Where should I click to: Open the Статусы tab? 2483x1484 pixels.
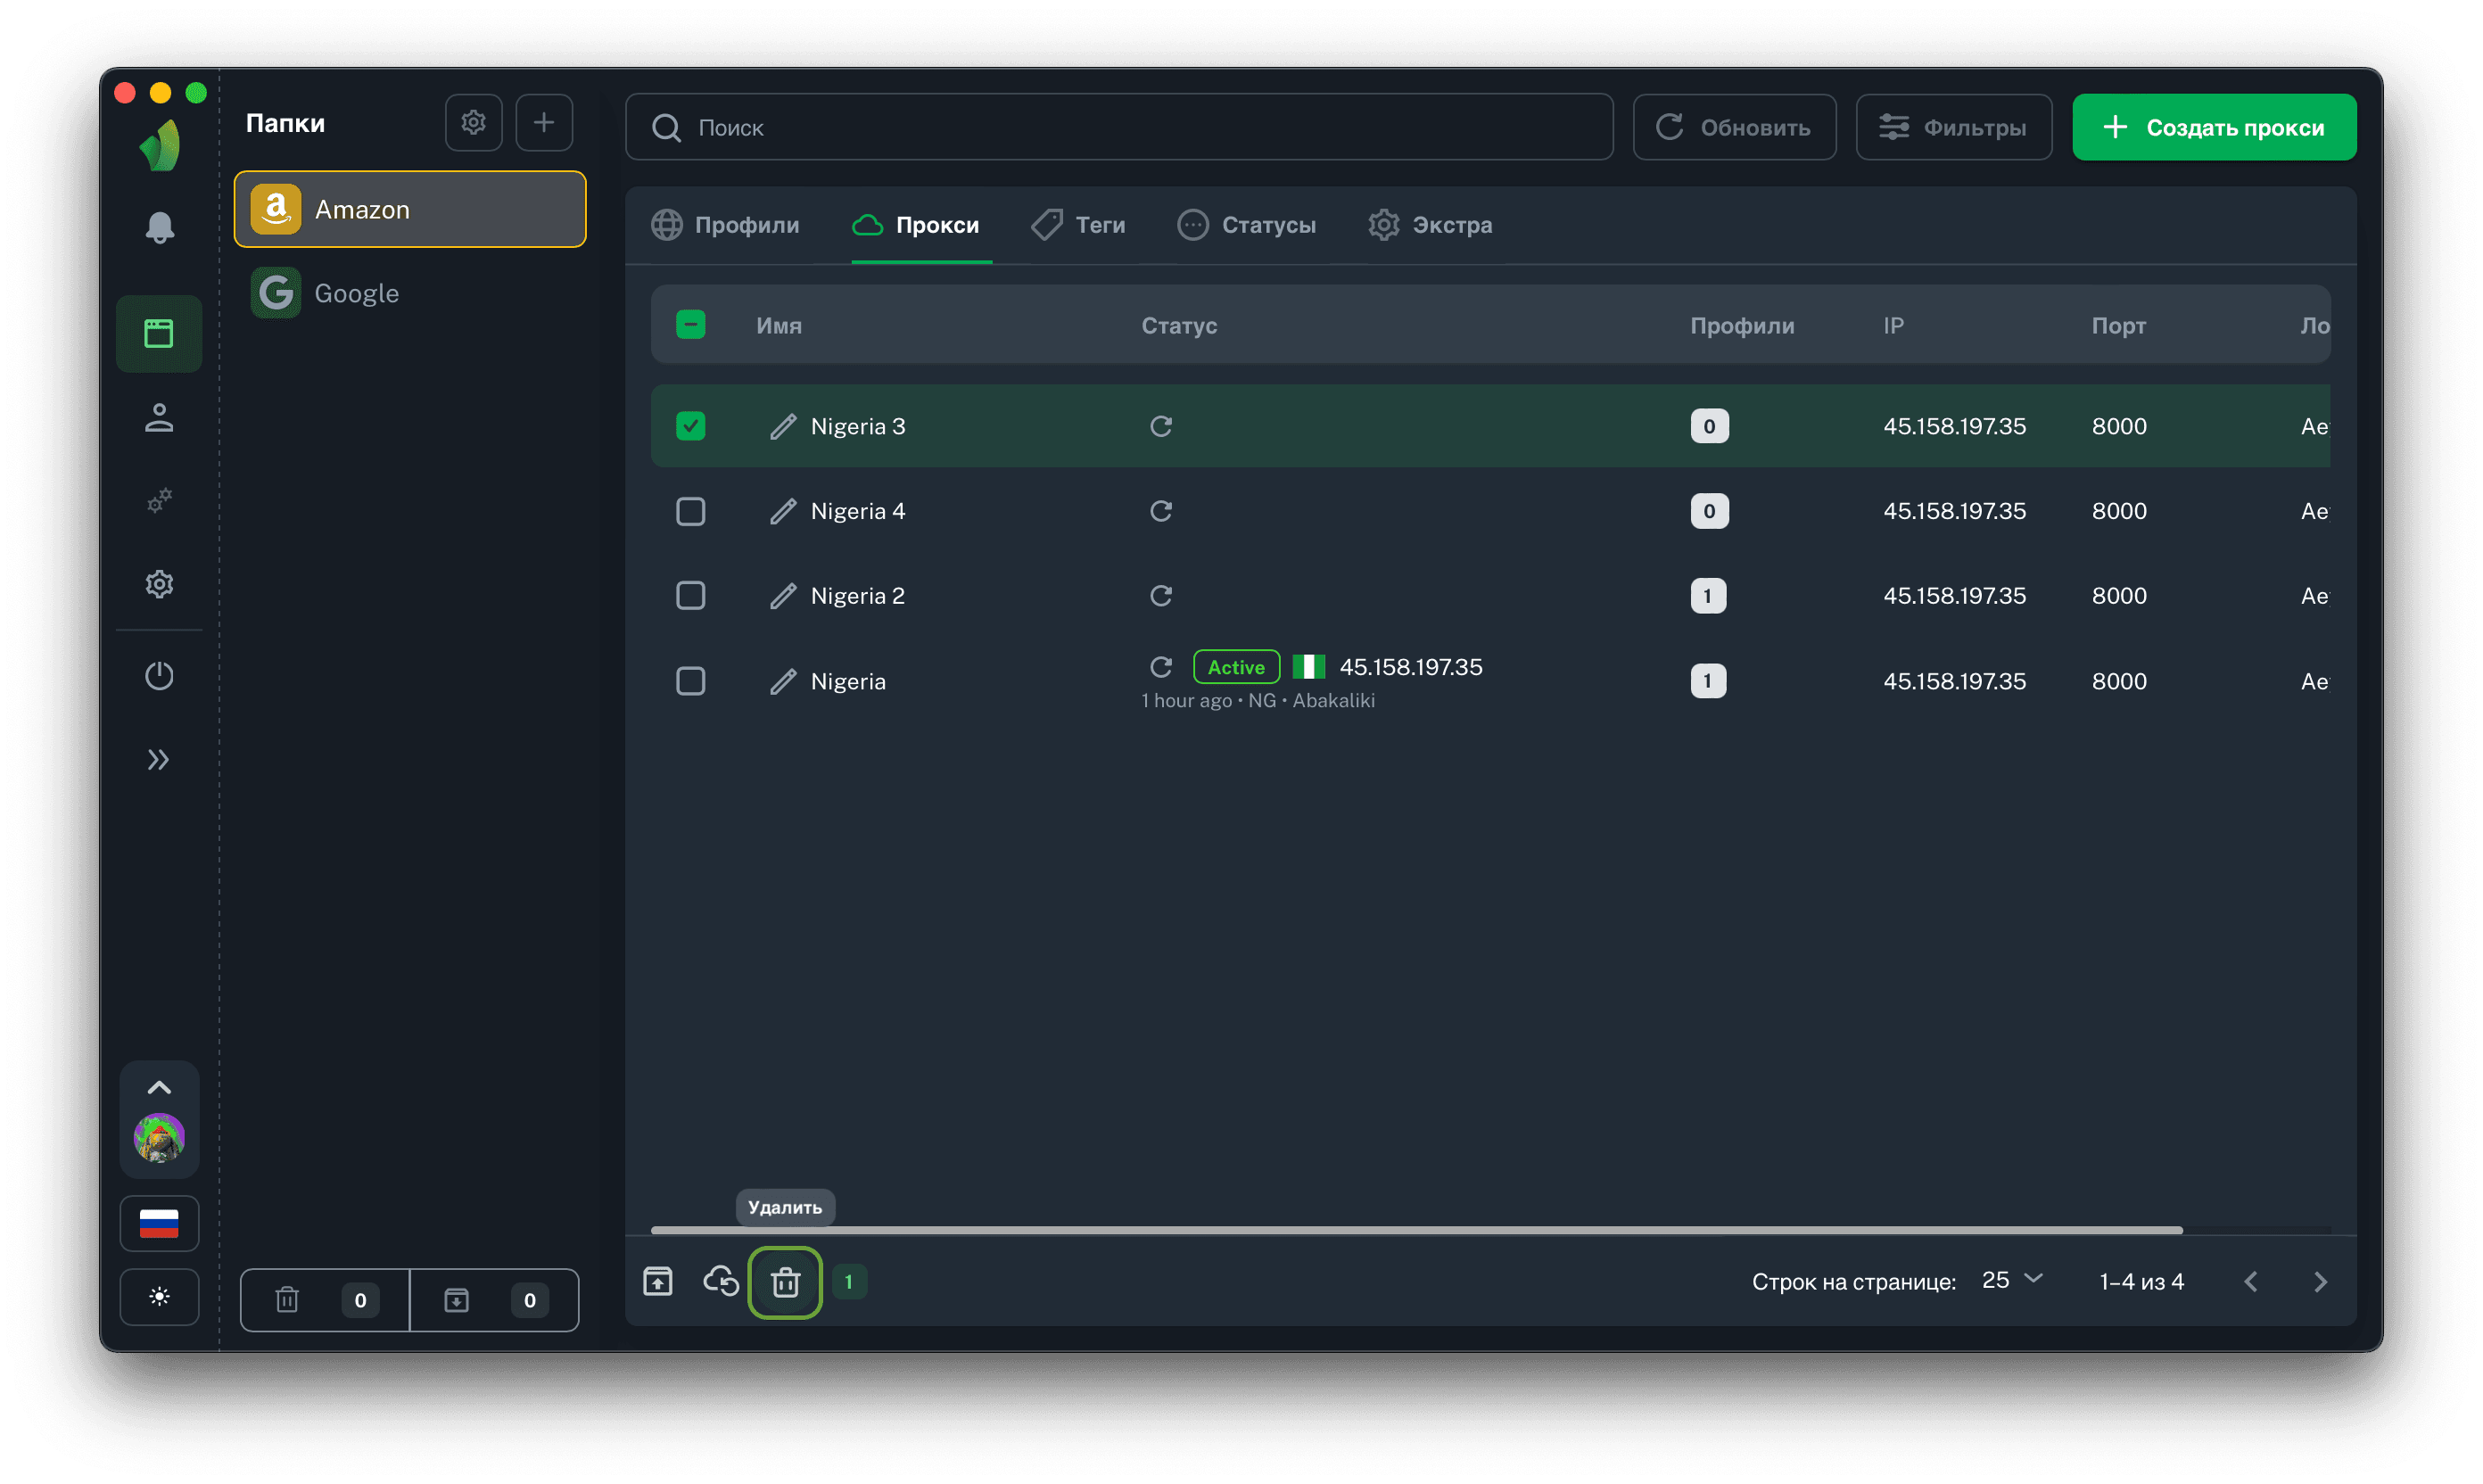click(x=1247, y=225)
